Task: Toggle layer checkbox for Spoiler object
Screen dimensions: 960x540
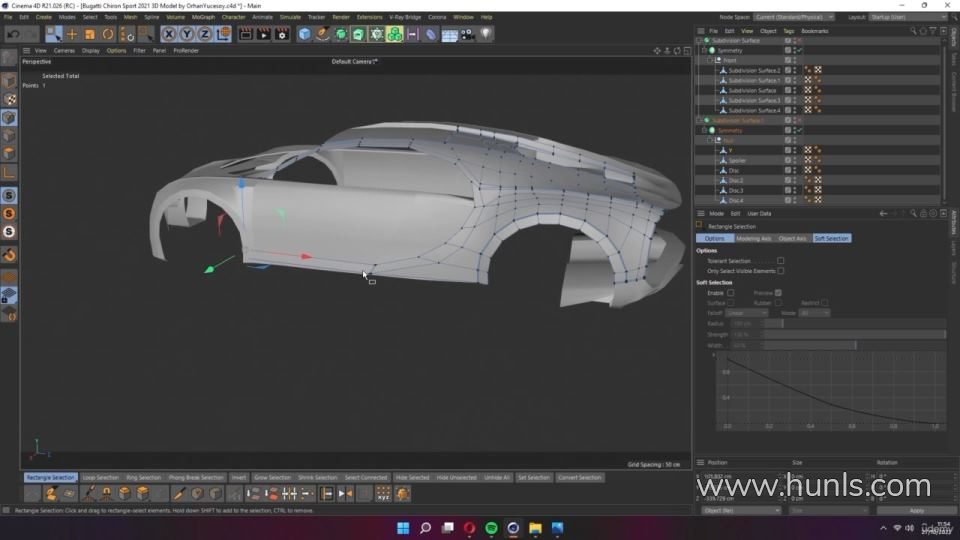Action: (x=788, y=160)
